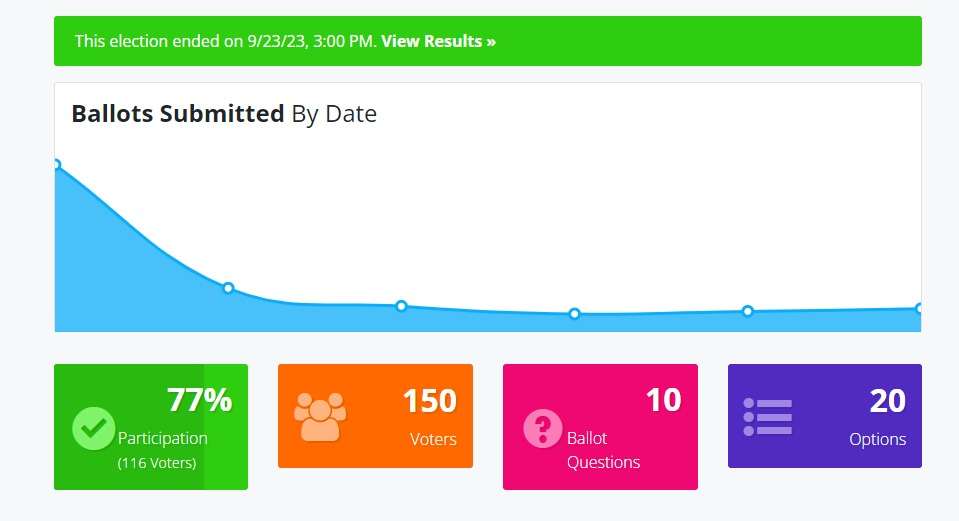Viewport: 959px width, 521px height.
Task: Click the Options card label
Action: click(877, 439)
